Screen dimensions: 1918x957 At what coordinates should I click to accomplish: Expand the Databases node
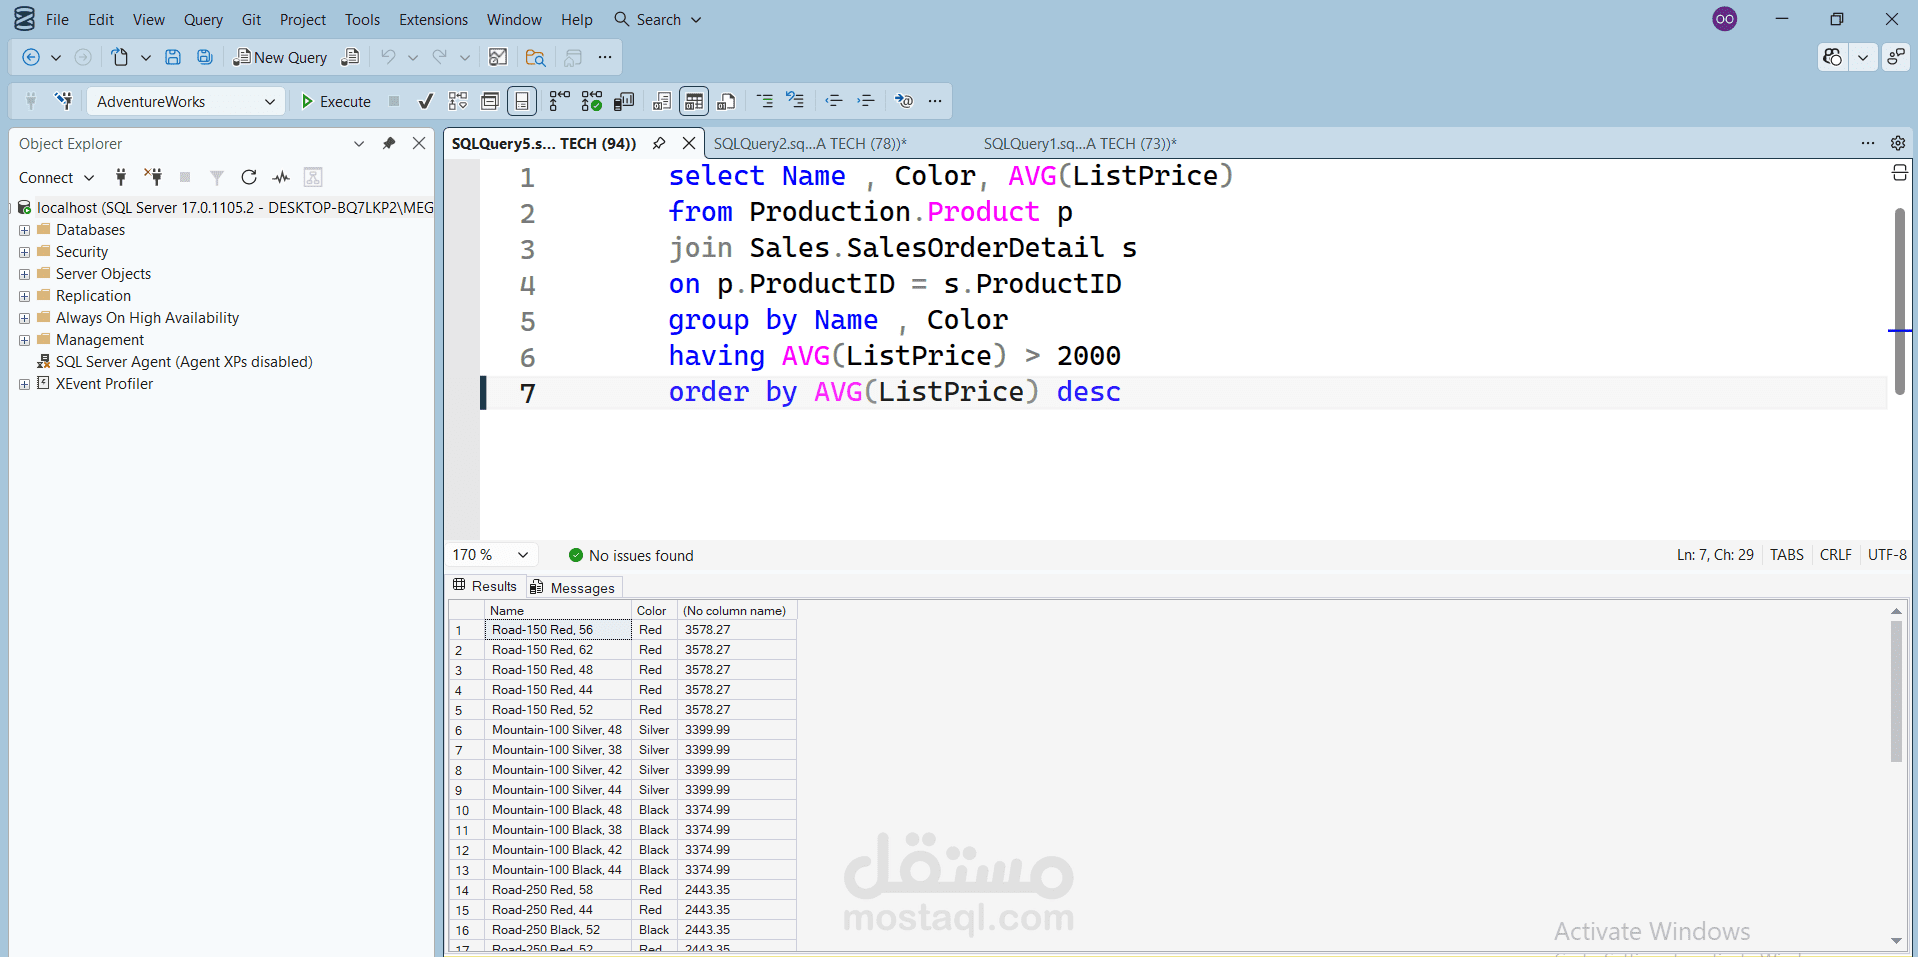(24, 230)
